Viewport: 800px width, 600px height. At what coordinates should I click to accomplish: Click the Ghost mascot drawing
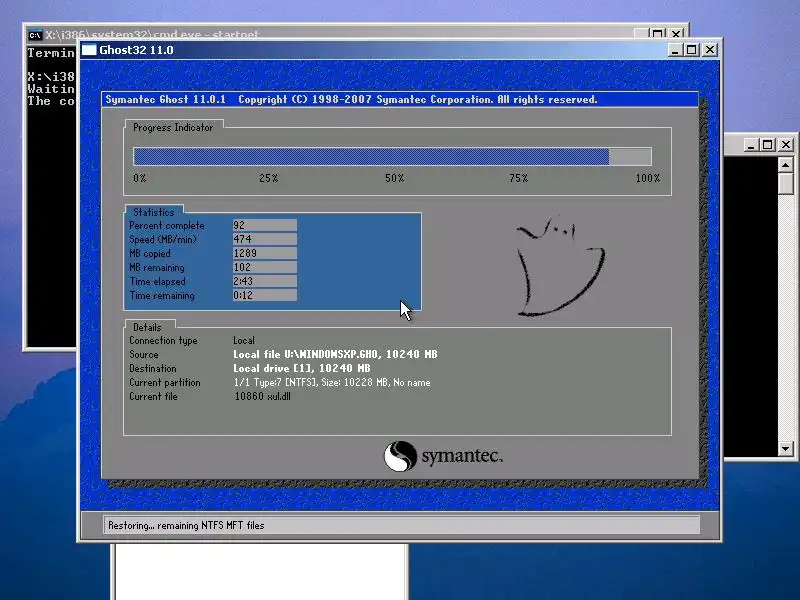(560, 265)
